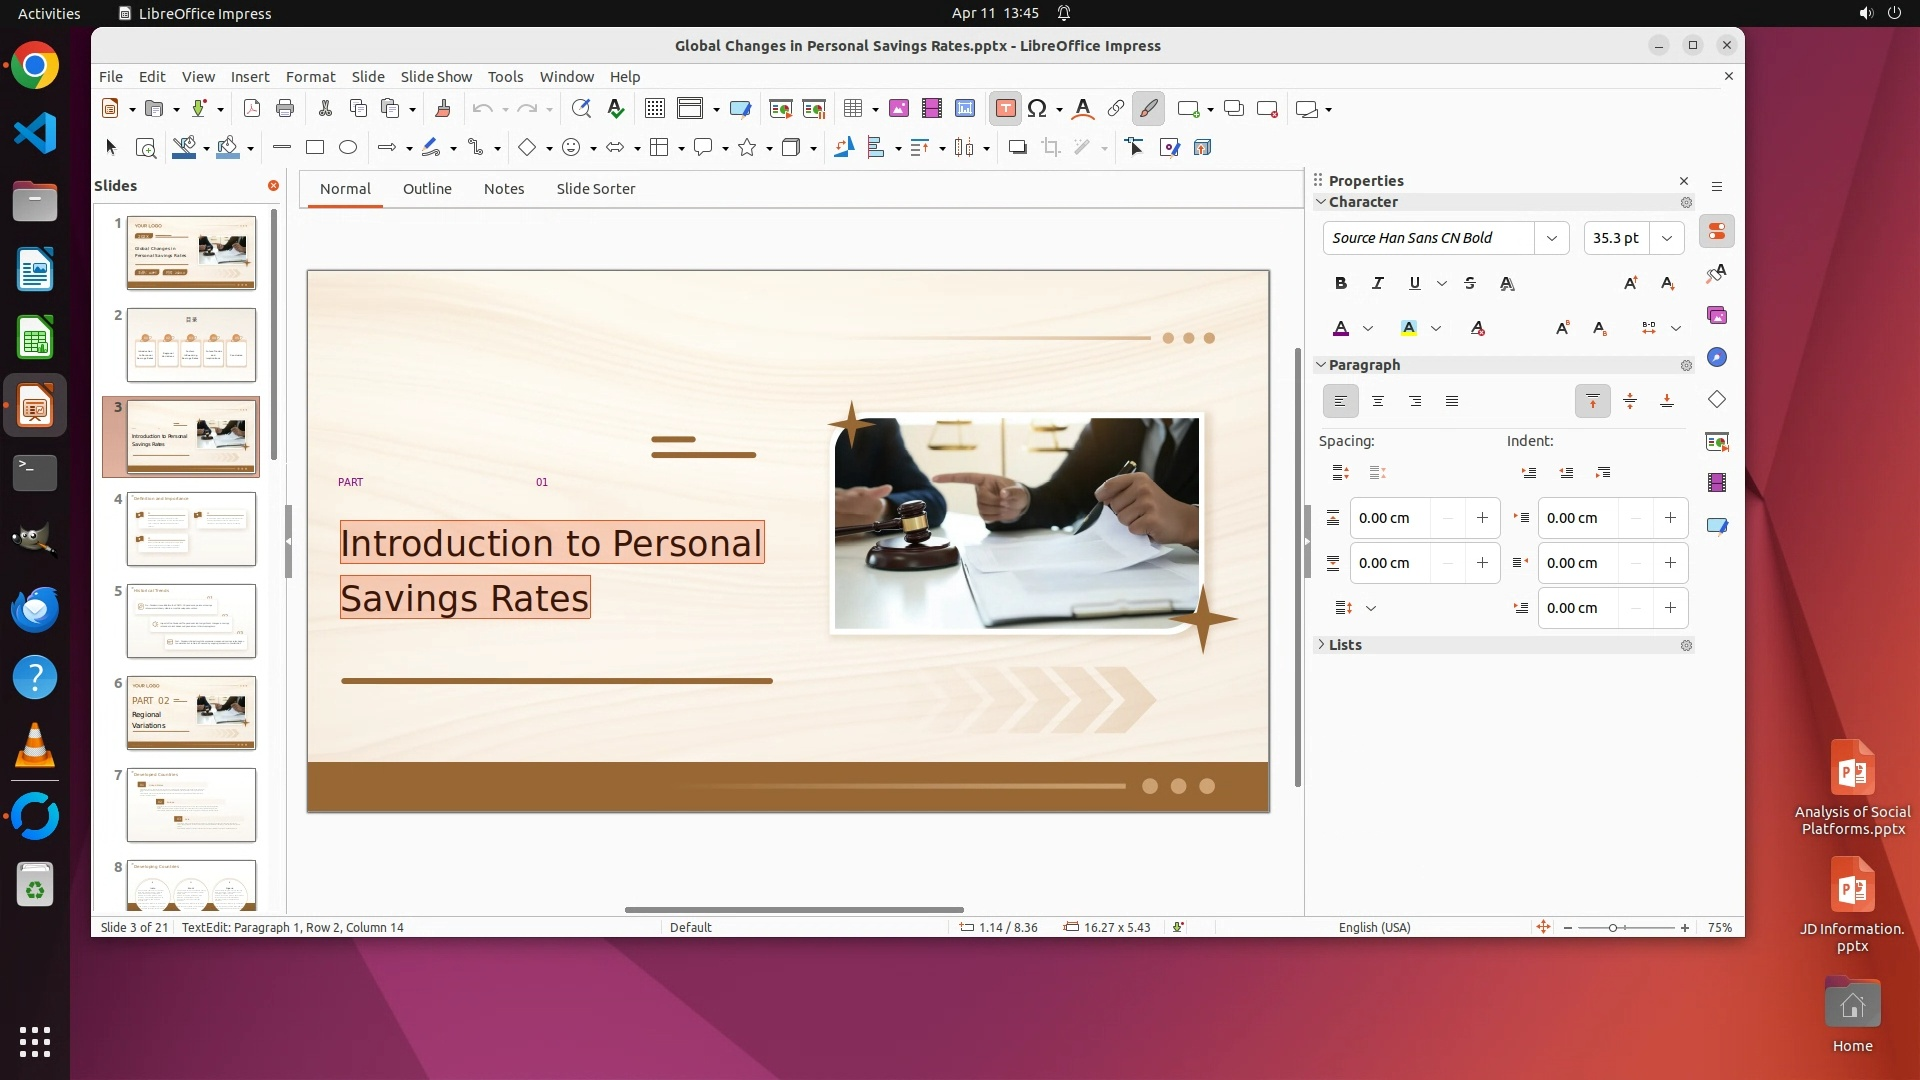Click the Display Grid icon

click(x=655, y=109)
